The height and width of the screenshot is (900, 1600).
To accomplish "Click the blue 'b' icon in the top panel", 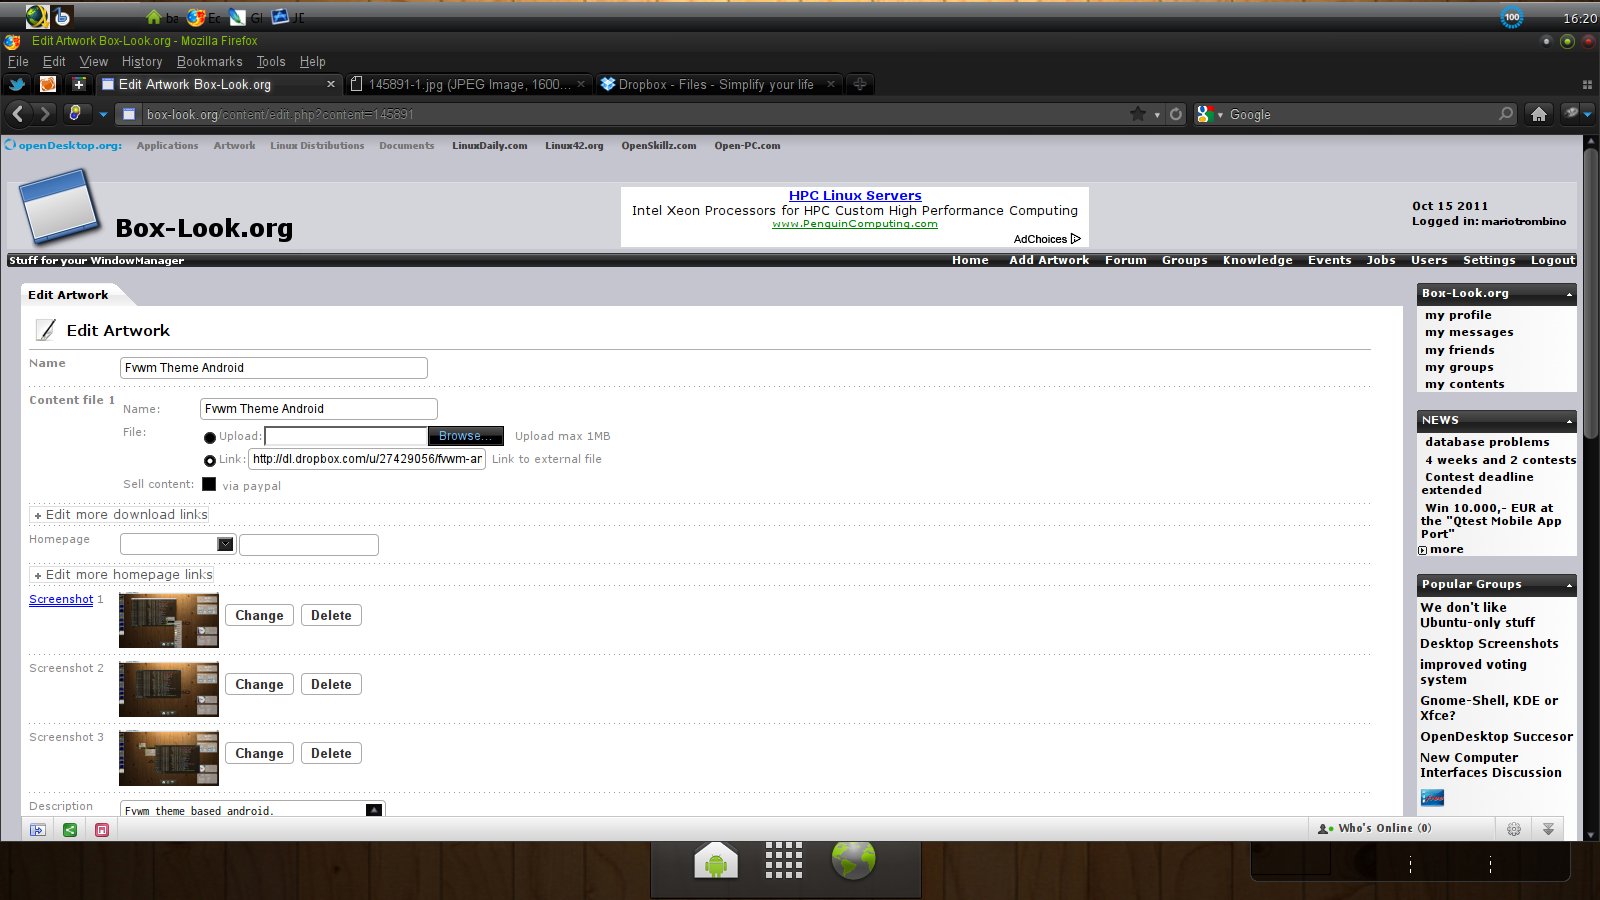I will pyautogui.click(x=62, y=17).
